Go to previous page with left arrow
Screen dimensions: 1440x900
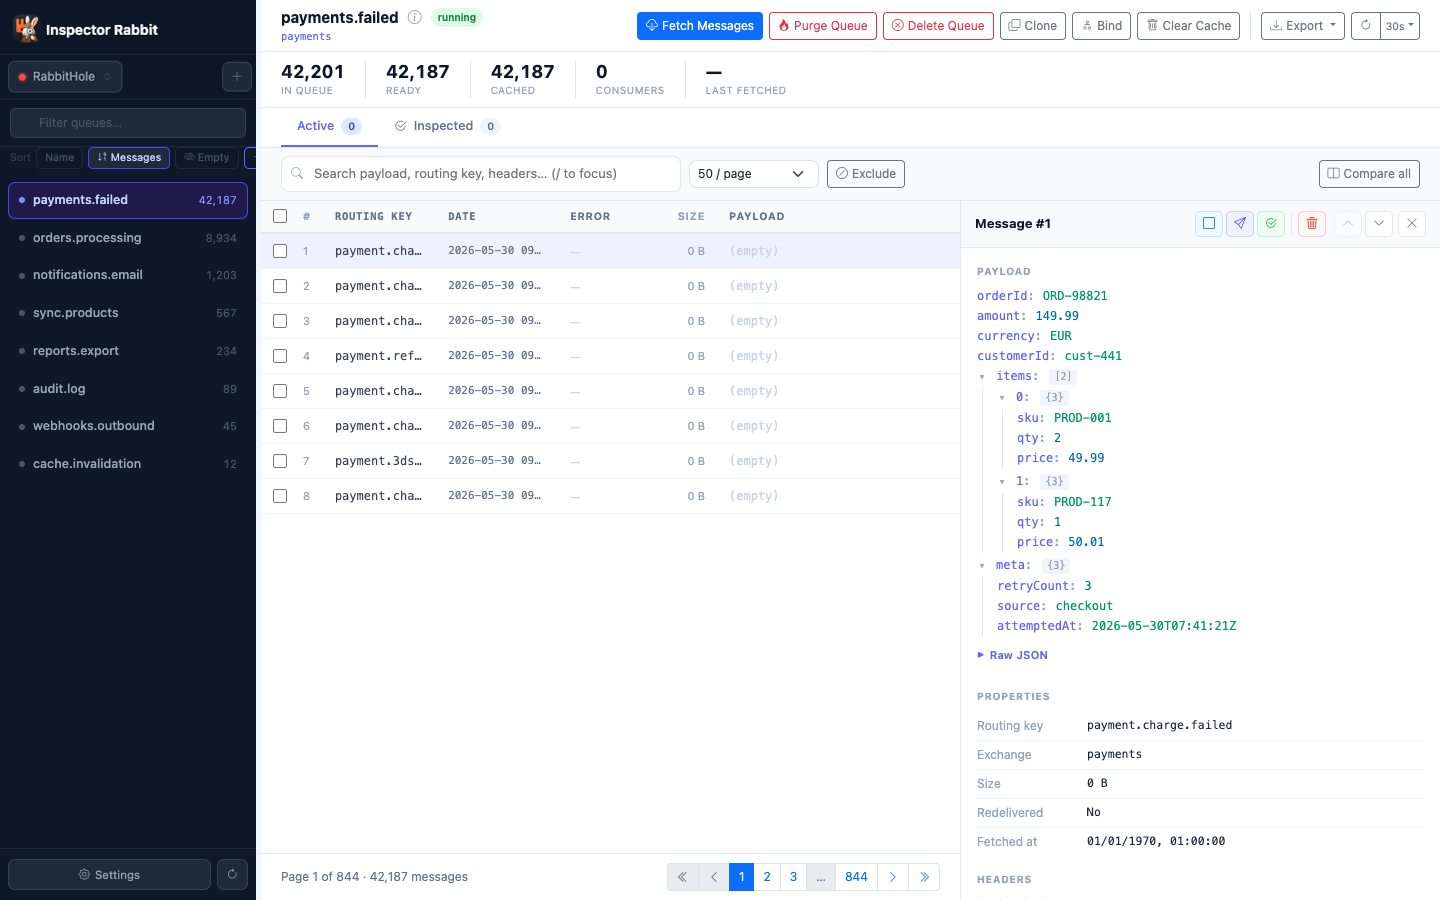click(714, 877)
